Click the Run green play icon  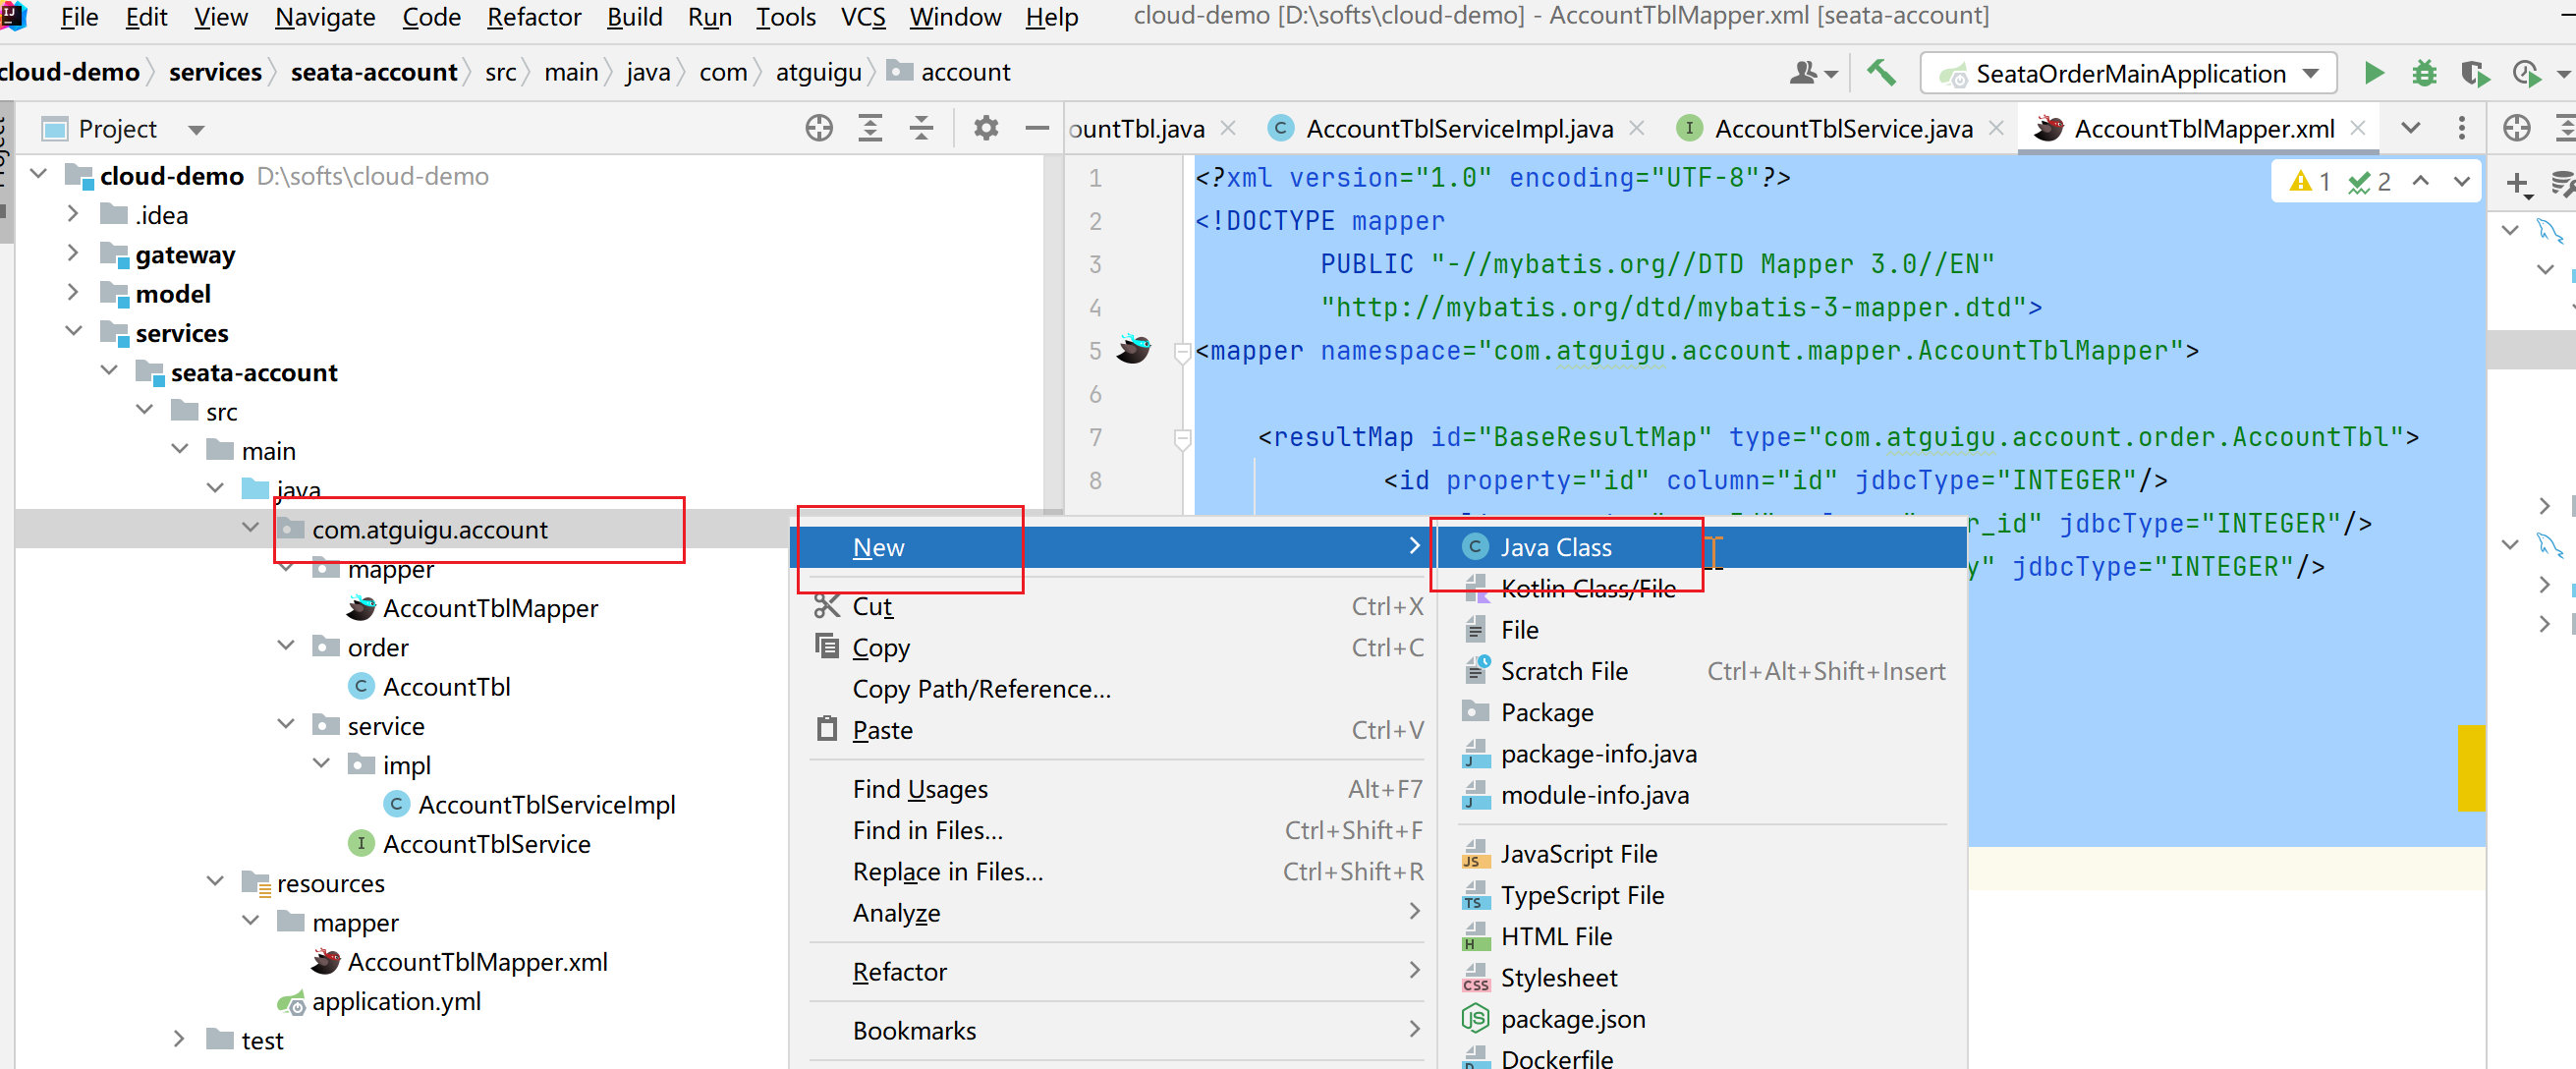click(2372, 73)
